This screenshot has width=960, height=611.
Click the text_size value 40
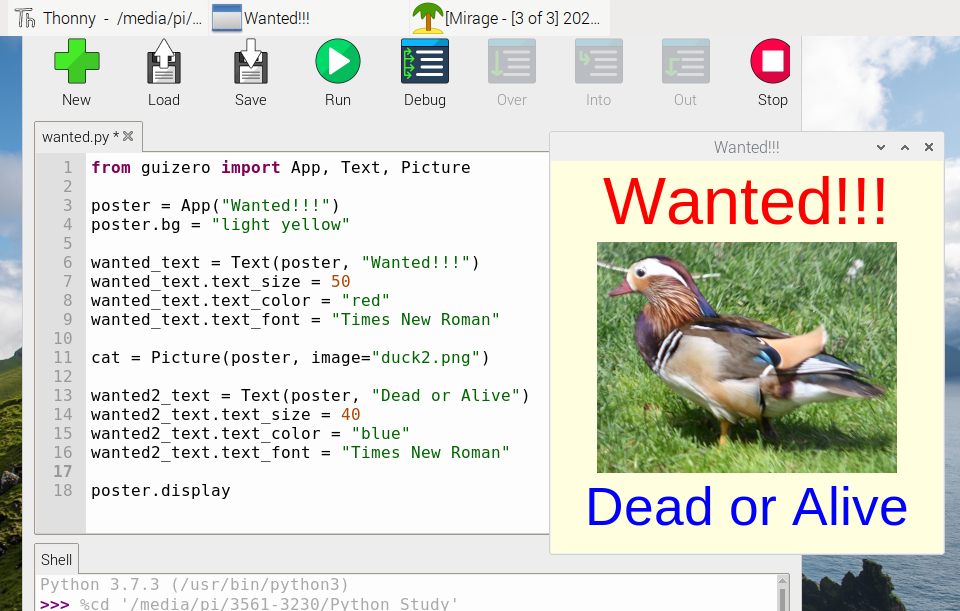click(x=350, y=414)
